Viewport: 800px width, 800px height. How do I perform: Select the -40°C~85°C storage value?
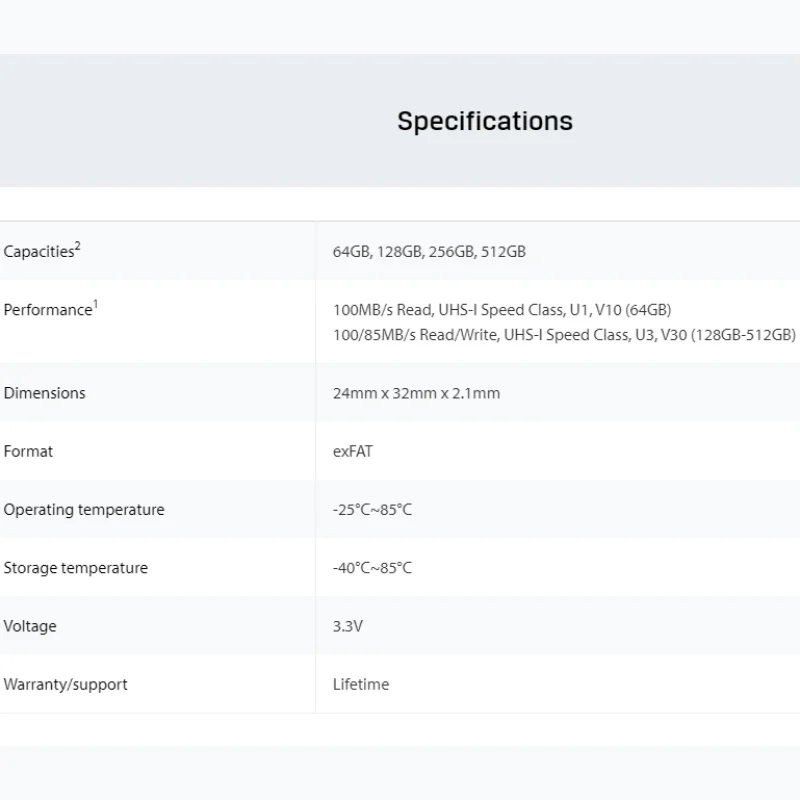pos(372,568)
